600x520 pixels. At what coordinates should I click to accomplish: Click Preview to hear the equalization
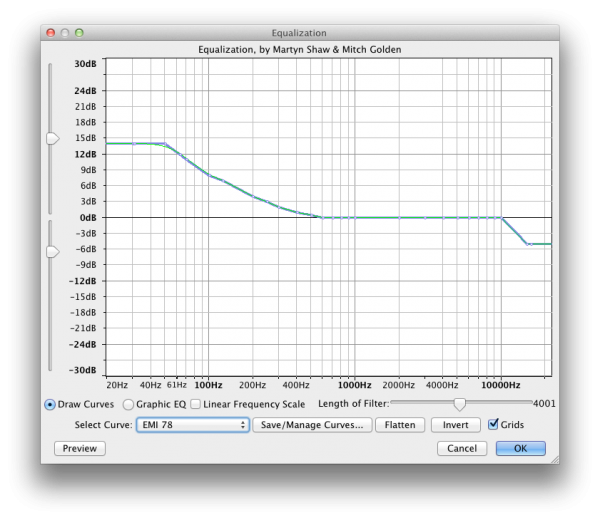(79, 448)
